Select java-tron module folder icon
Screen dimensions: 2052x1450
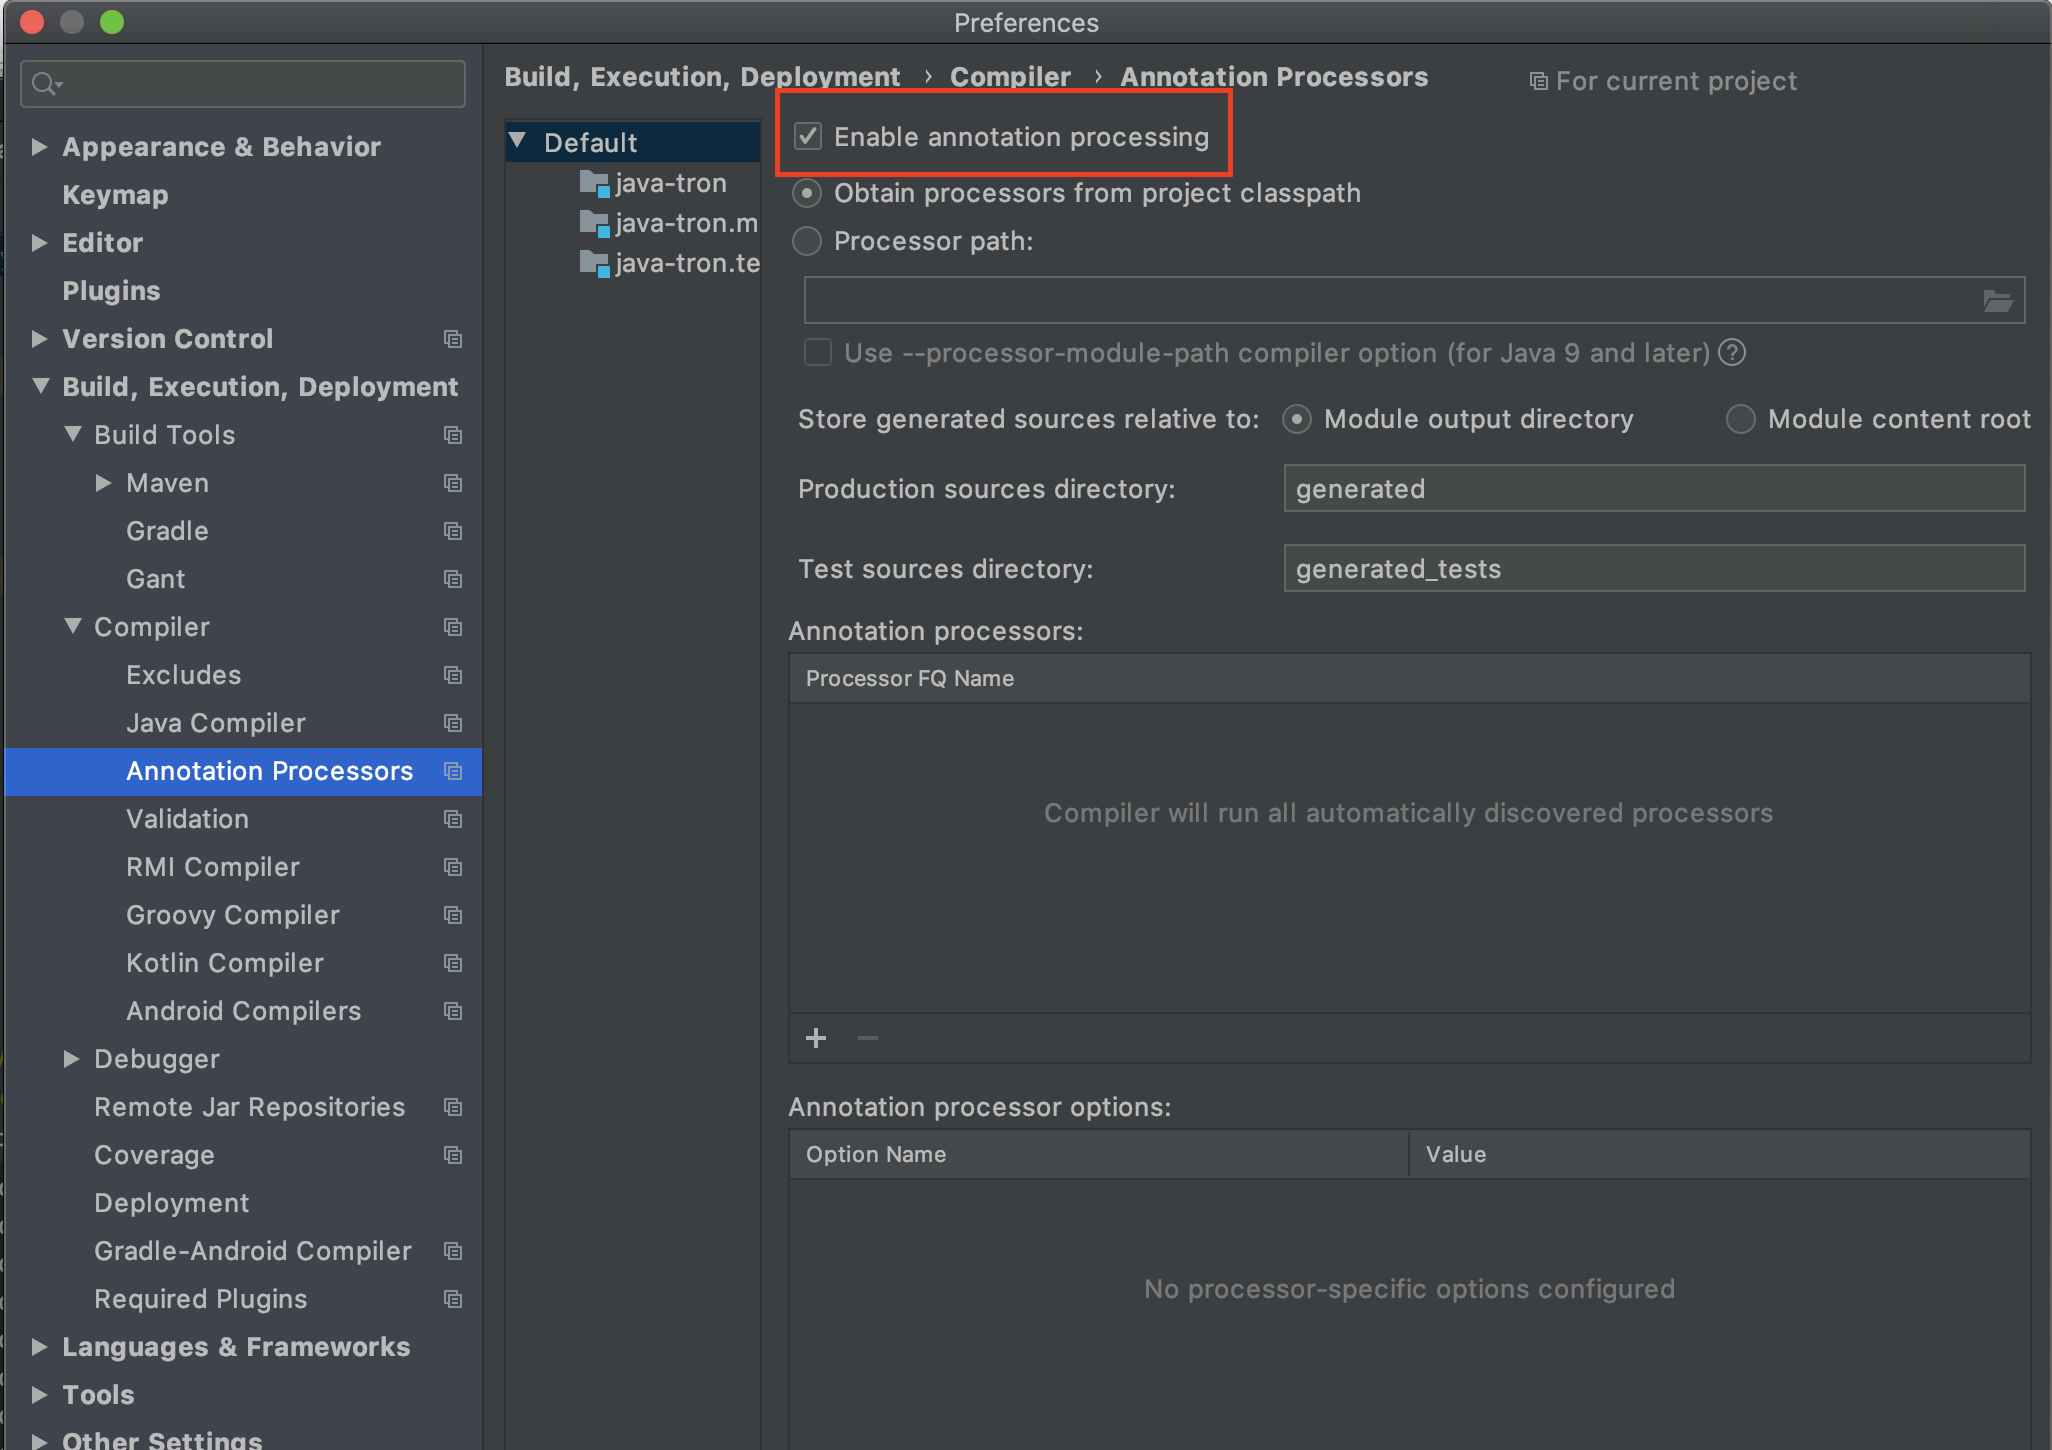pyautogui.click(x=594, y=183)
